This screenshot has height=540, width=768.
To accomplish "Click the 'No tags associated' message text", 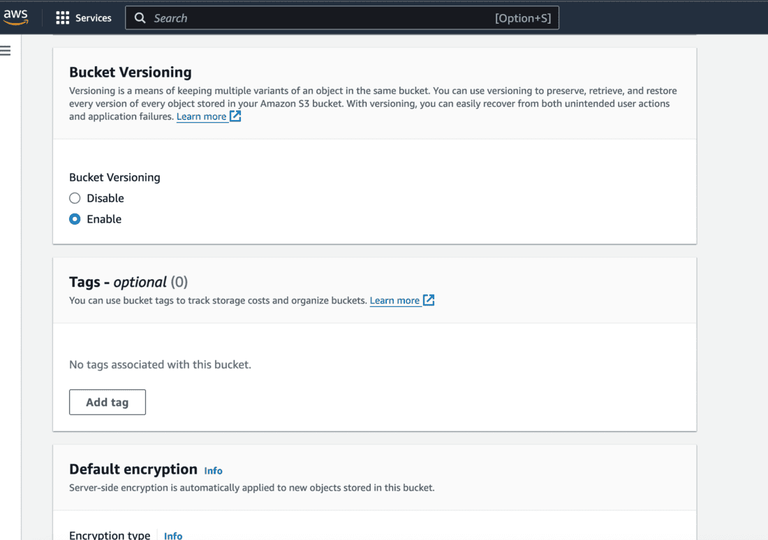I will (160, 365).
